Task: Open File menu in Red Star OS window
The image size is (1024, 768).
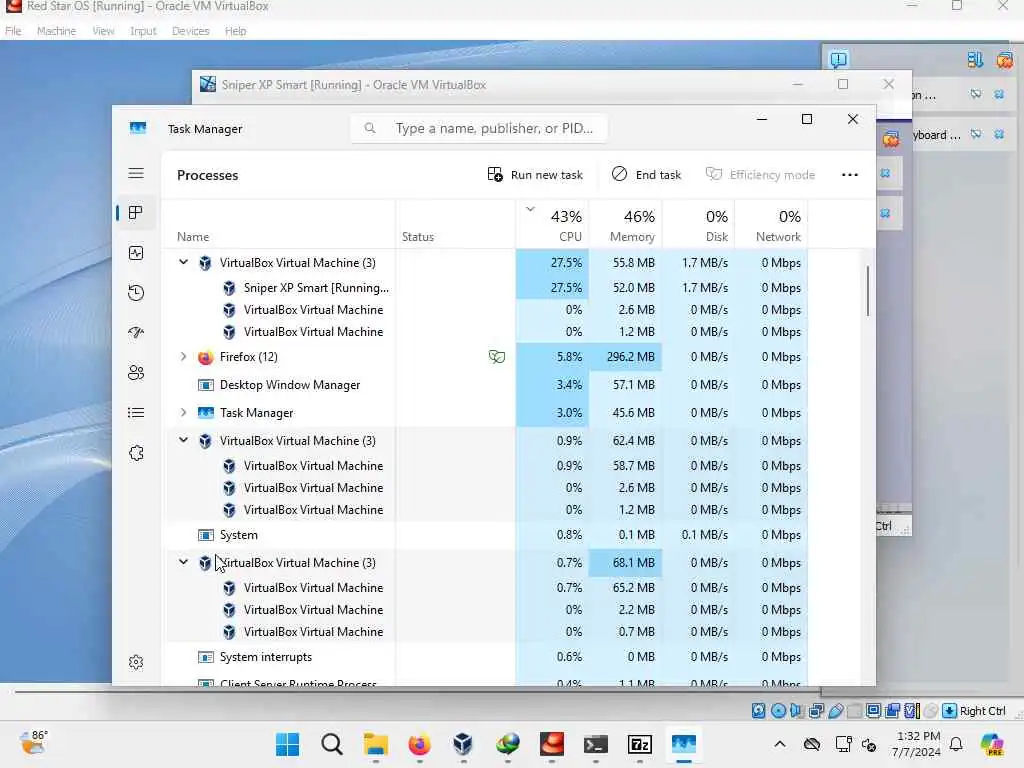Action: [x=13, y=31]
